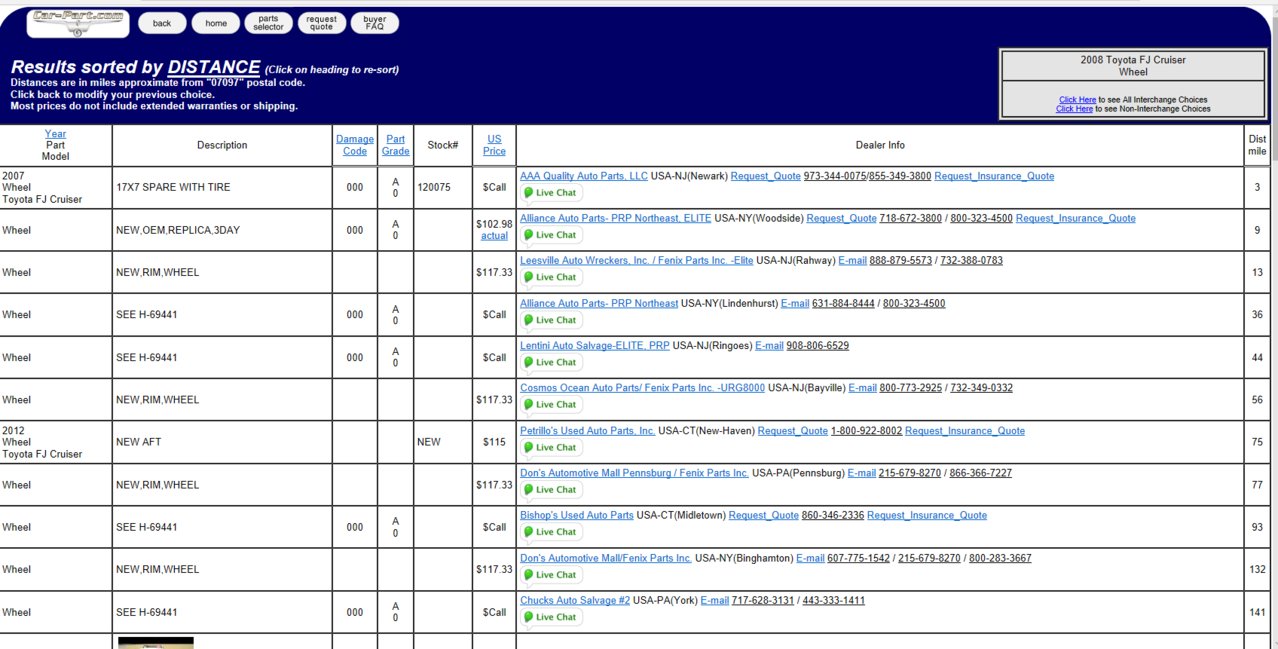Start Live Chat with Cosmos Ocean Auto Parts
This screenshot has height=649, width=1278.
(x=551, y=404)
